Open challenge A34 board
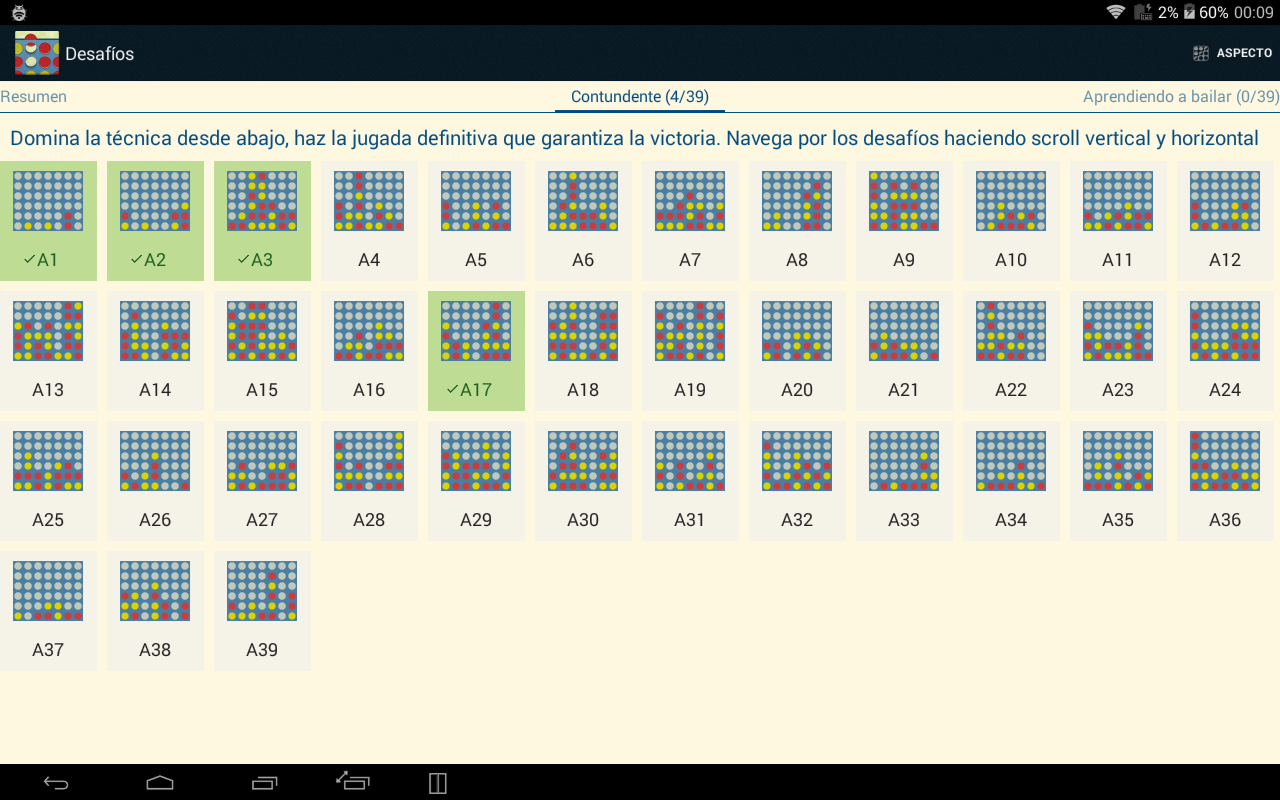Image resolution: width=1280 pixels, height=800 pixels. pos(1011,481)
